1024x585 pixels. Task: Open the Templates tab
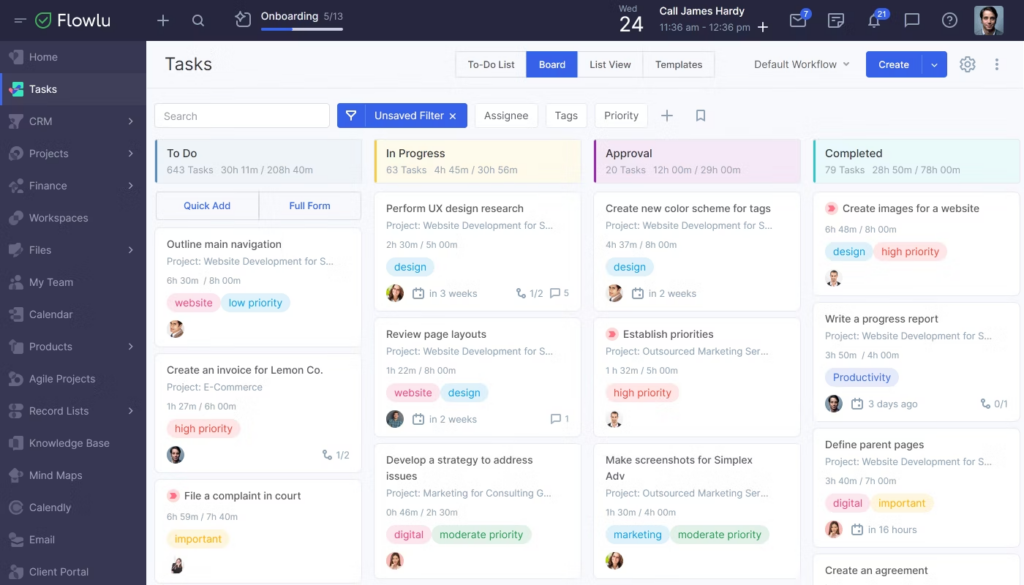coord(678,64)
